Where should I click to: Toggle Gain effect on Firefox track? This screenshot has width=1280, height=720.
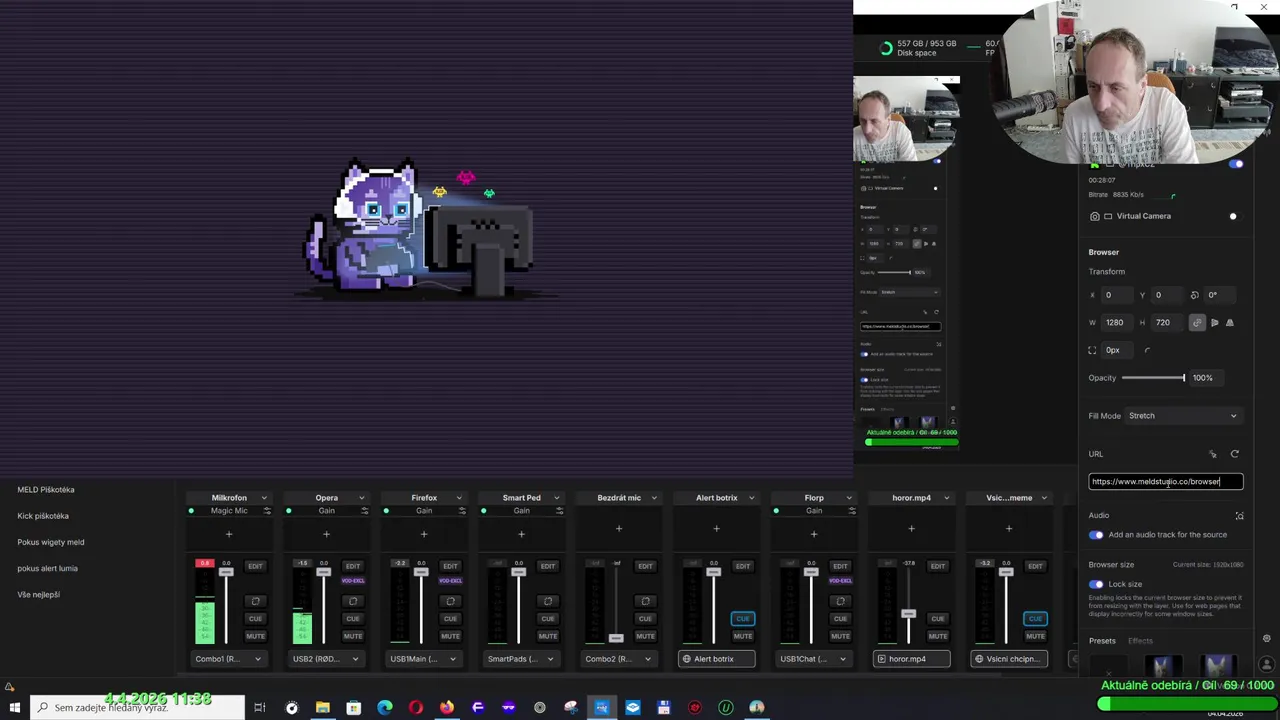click(386, 511)
